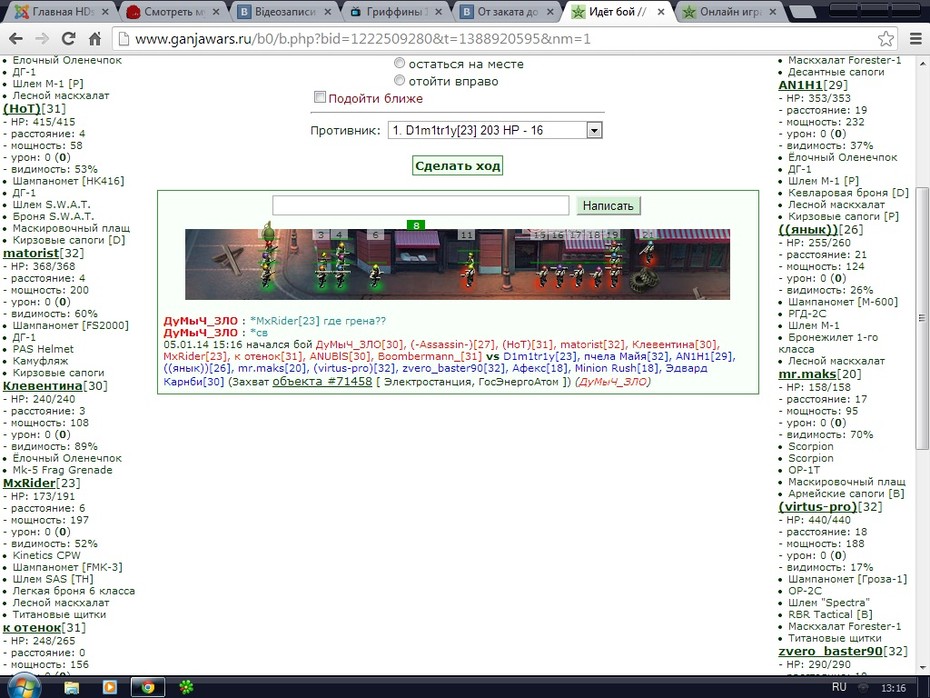Open the MxRider player profile link

click(29, 483)
